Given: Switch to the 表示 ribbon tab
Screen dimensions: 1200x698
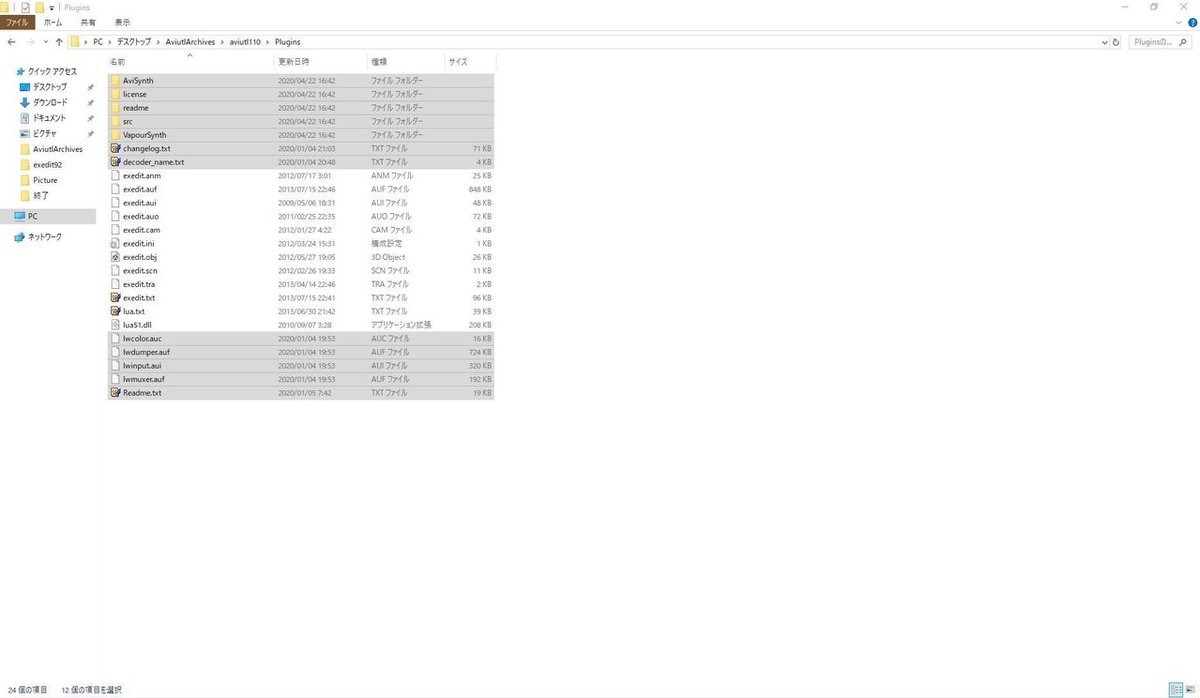Looking at the screenshot, I should 122,22.
